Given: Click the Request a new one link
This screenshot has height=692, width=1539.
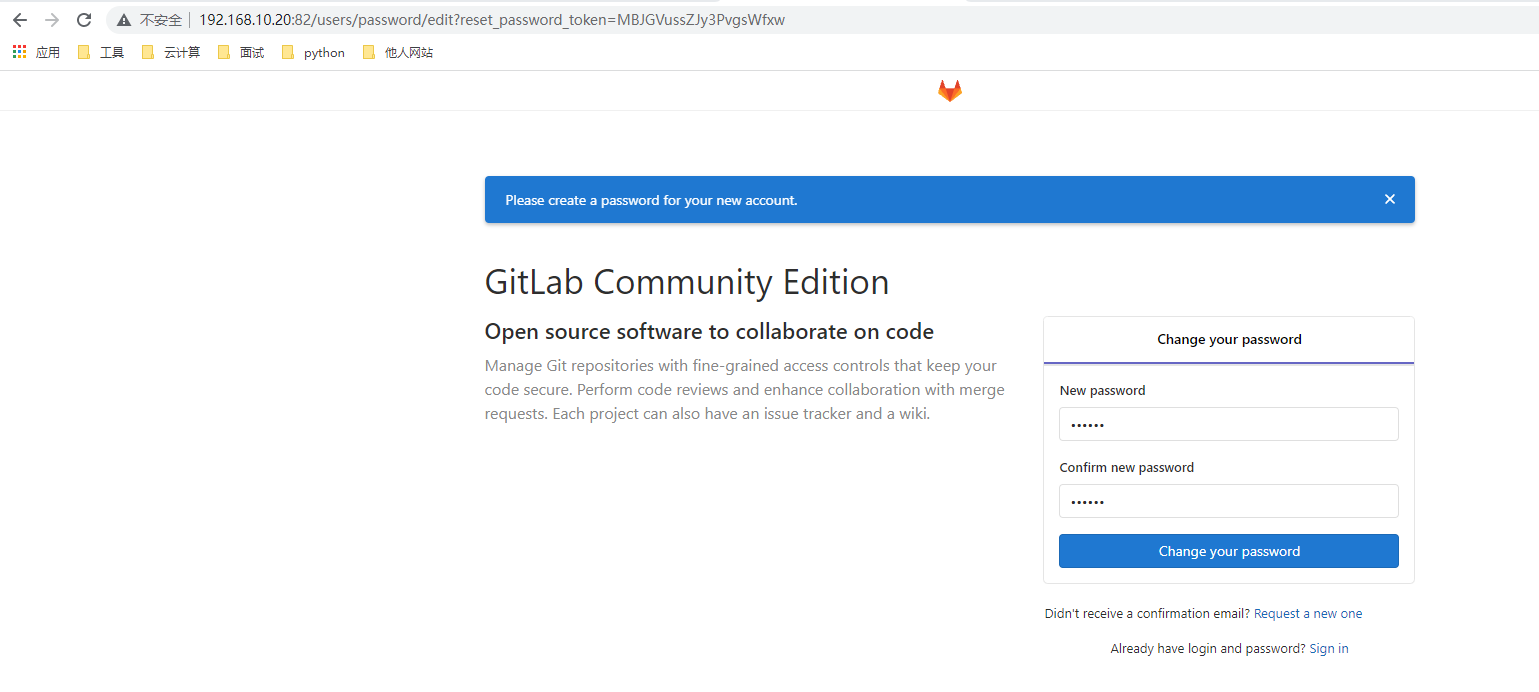Looking at the screenshot, I should point(1308,614).
